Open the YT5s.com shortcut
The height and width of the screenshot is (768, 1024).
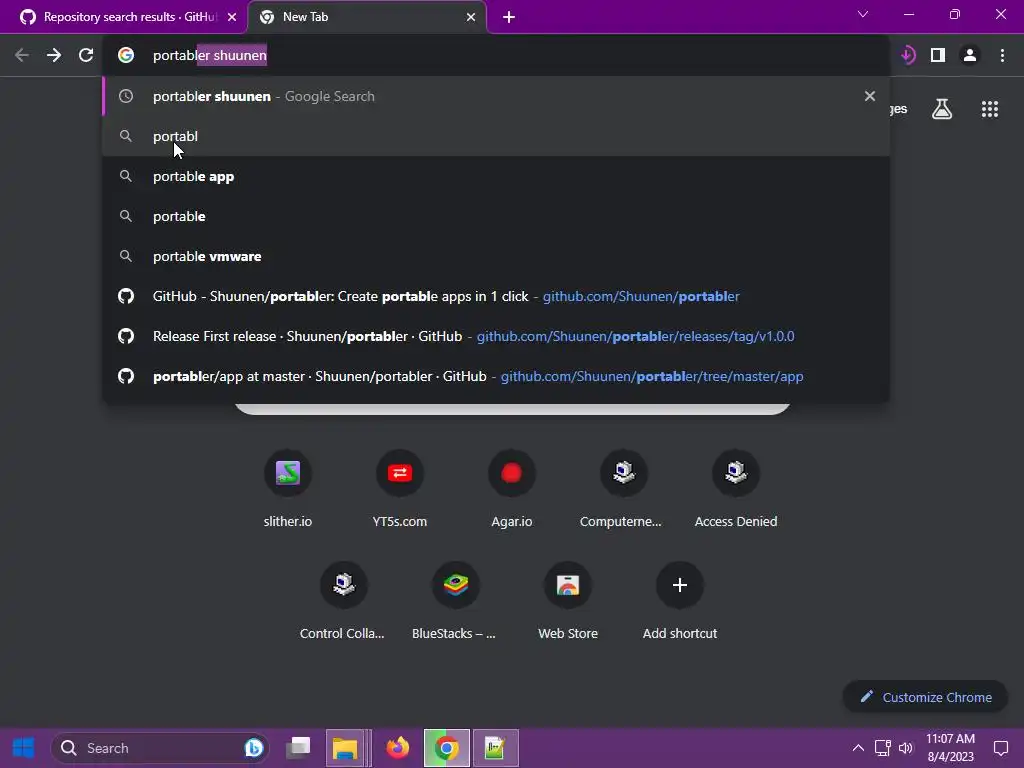point(400,488)
